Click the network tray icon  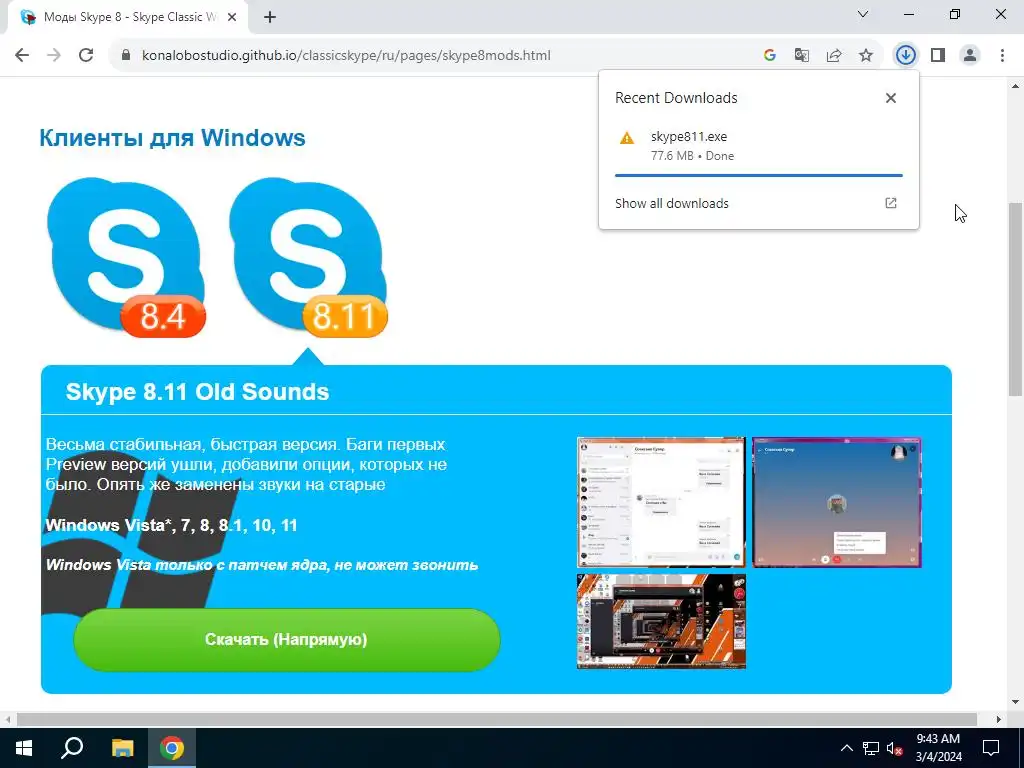(x=871, y=748)
